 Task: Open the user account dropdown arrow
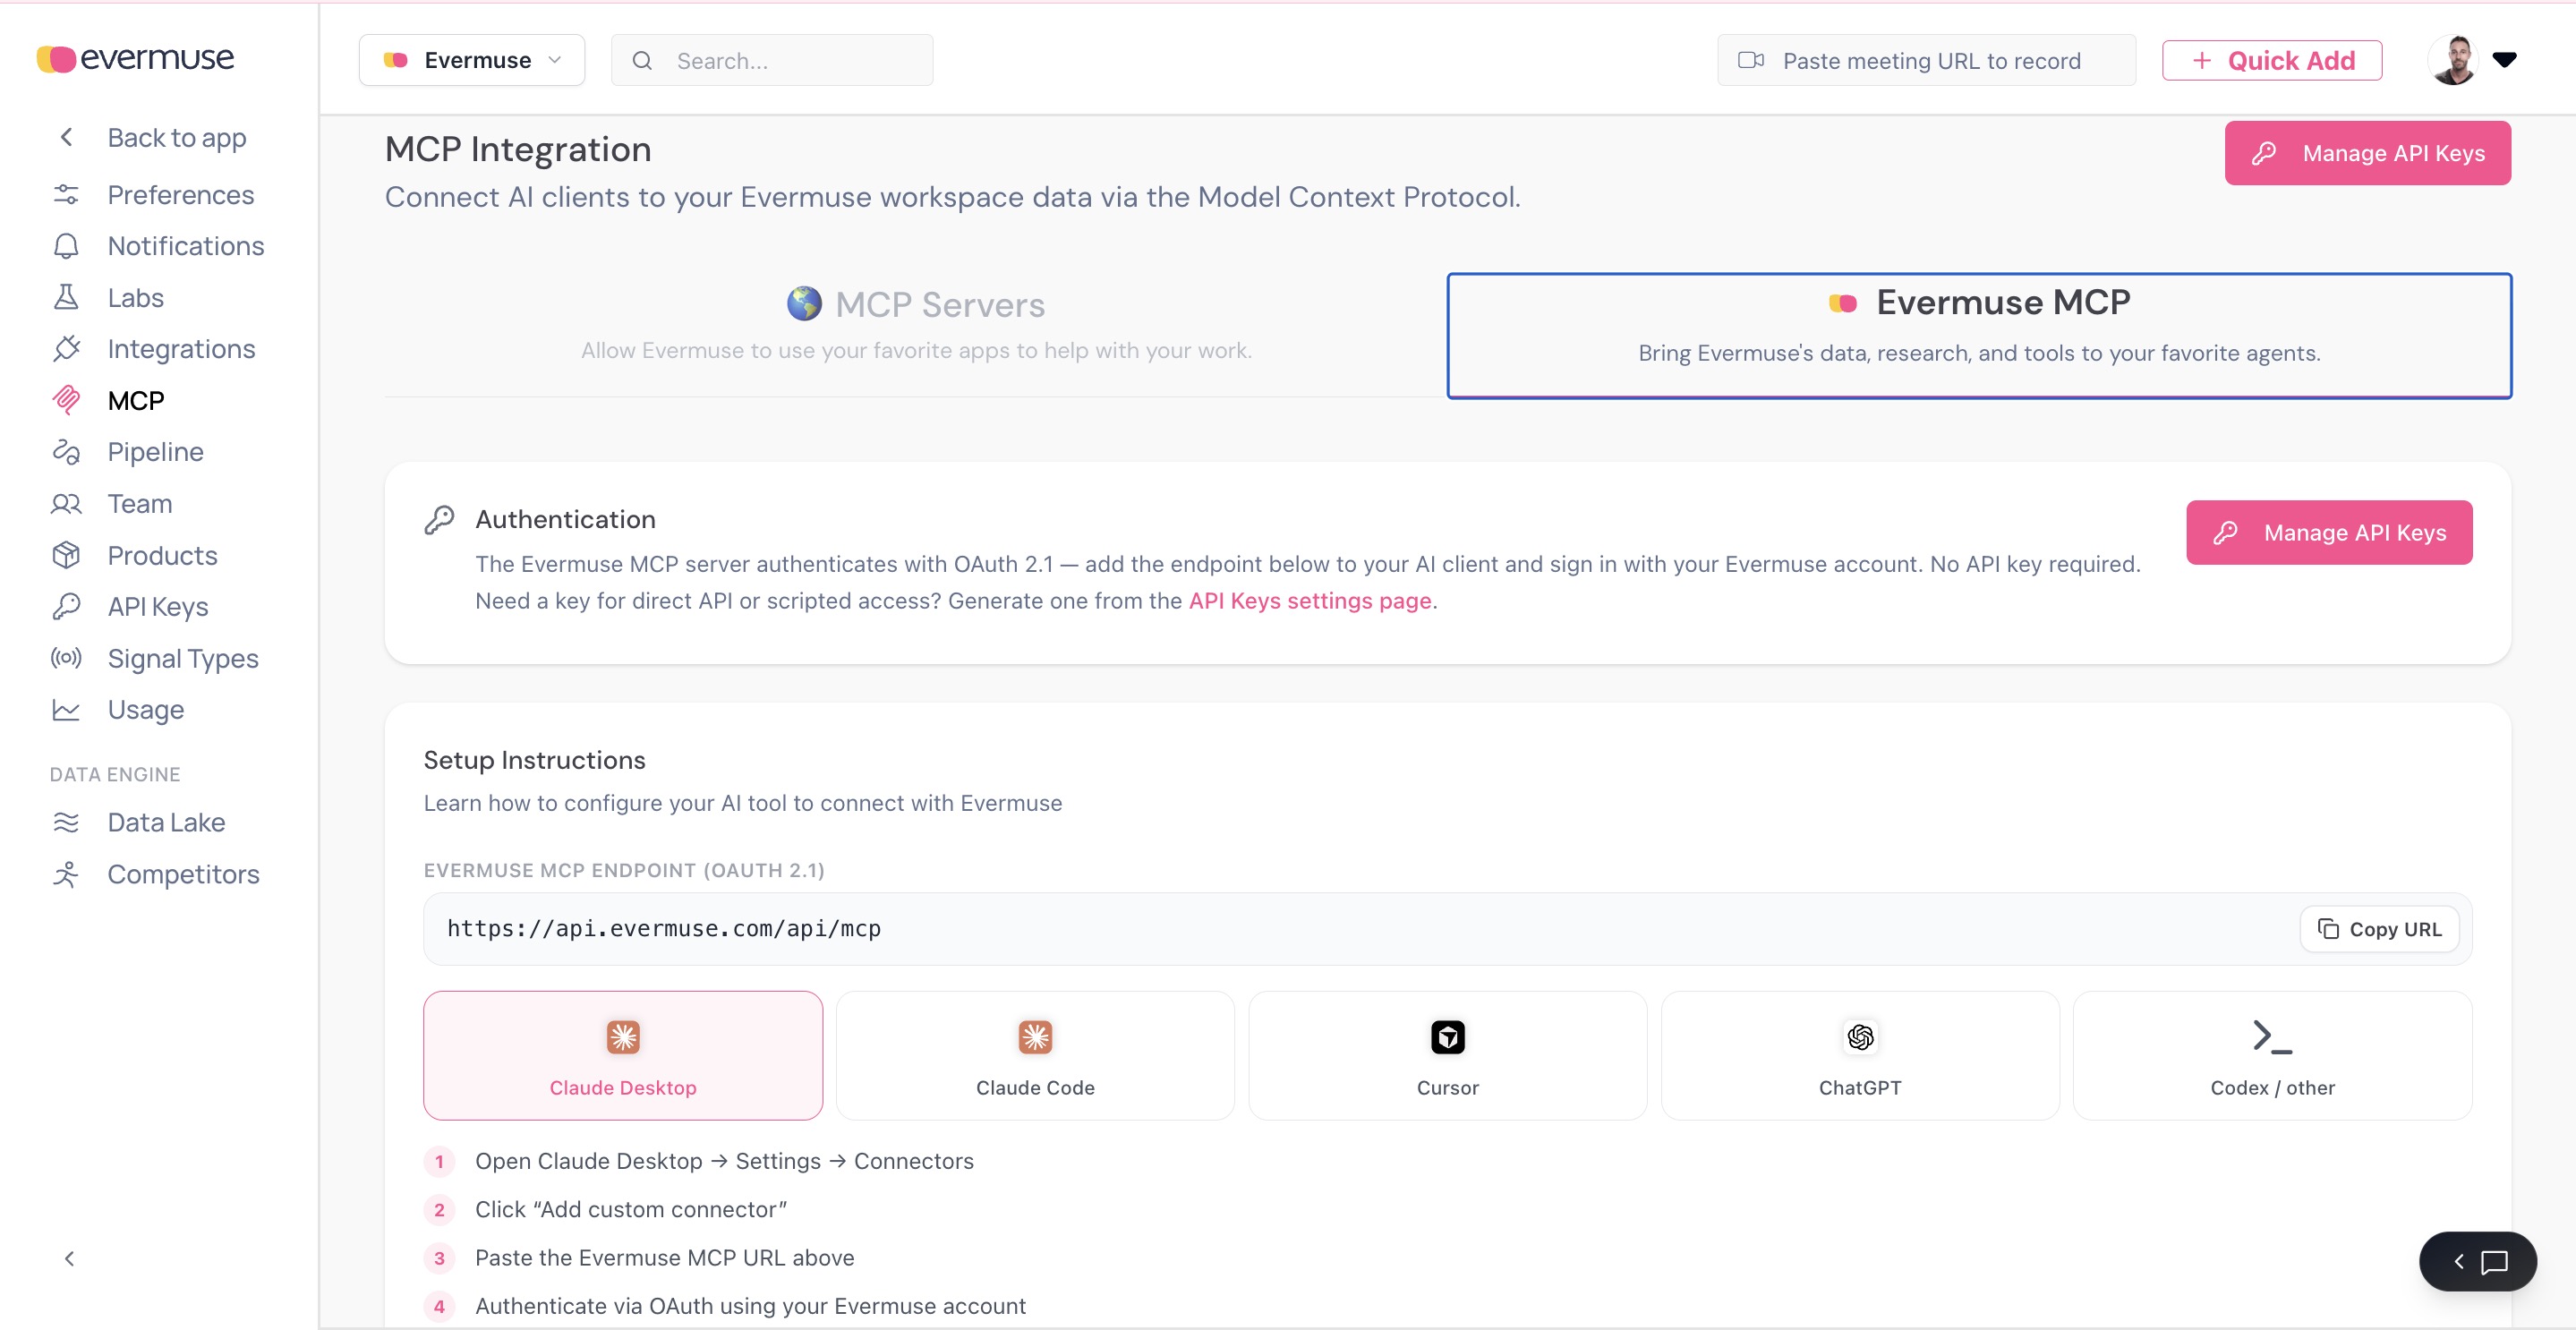tap(2504, 60)
